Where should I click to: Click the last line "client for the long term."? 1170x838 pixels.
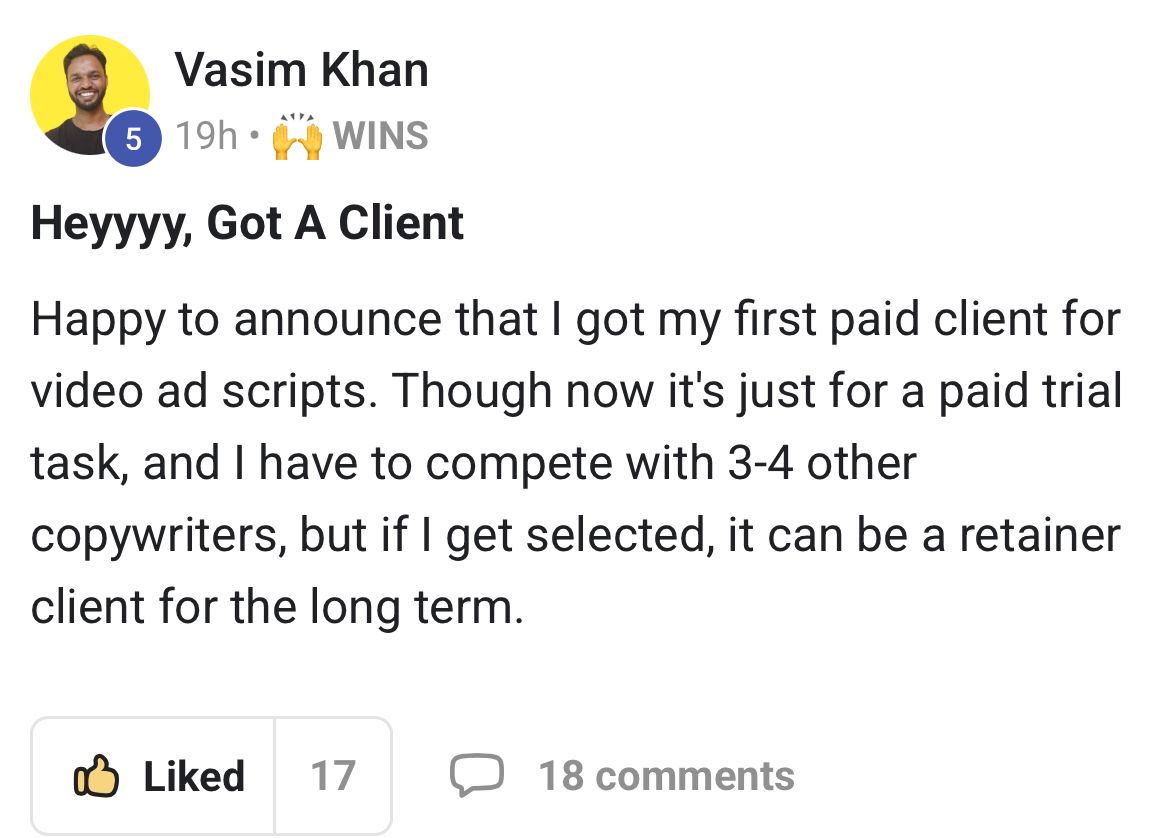(x=277, y=607)
